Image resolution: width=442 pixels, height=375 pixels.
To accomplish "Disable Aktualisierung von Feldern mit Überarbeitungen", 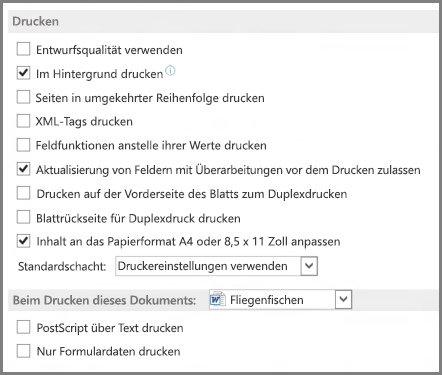I will pyautogui.click(x=23, y=169).
